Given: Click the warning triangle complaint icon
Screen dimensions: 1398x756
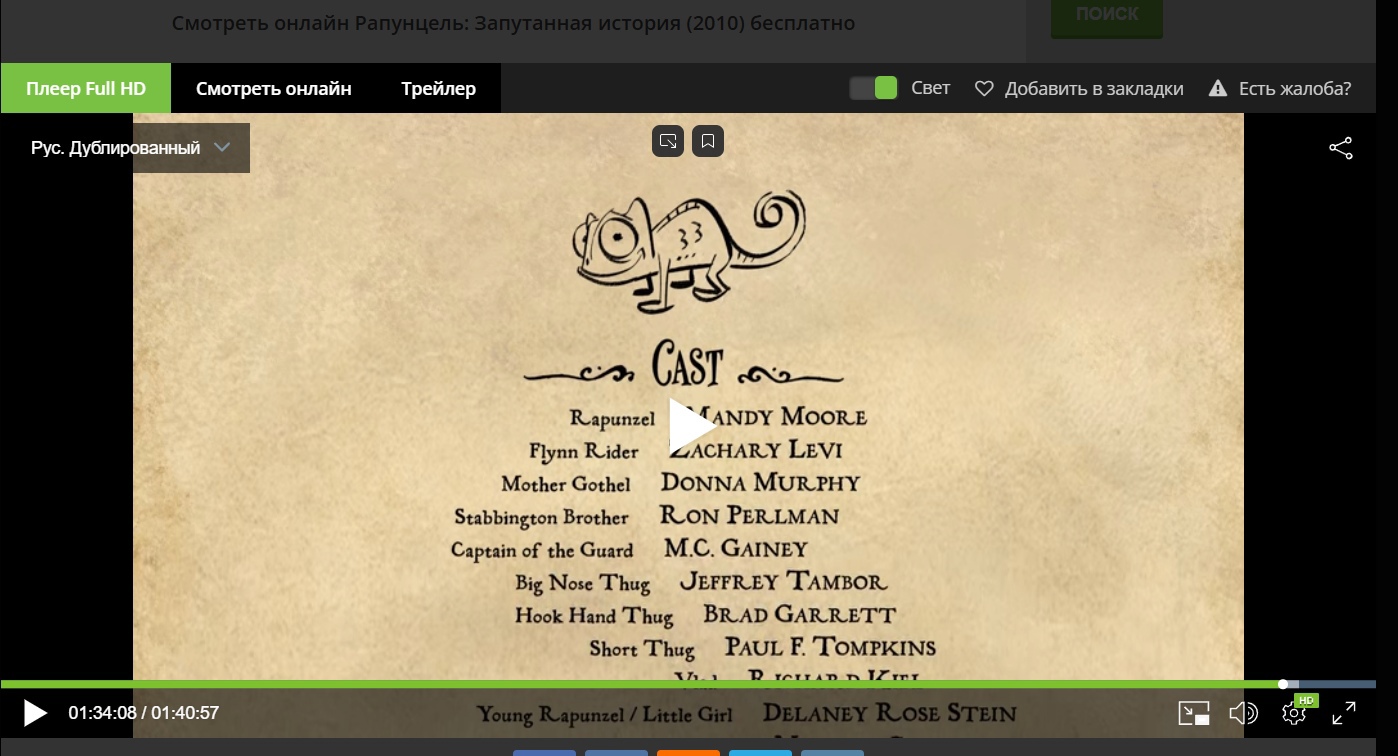Looking at the screenshot, I should (x=1217, y=88).
